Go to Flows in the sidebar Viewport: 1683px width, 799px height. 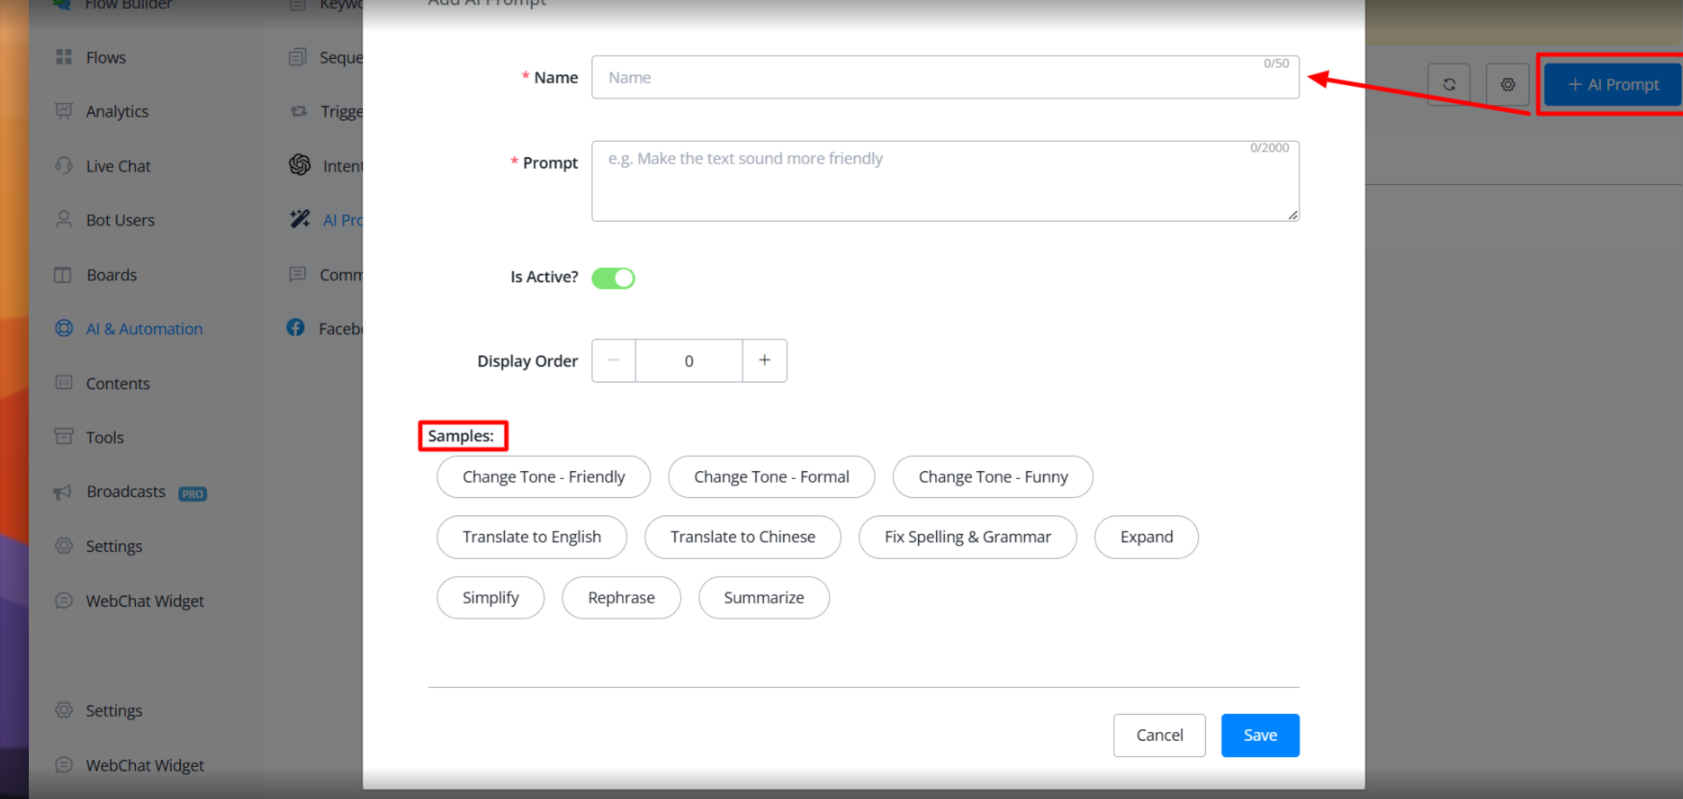[x=105, y=58]
